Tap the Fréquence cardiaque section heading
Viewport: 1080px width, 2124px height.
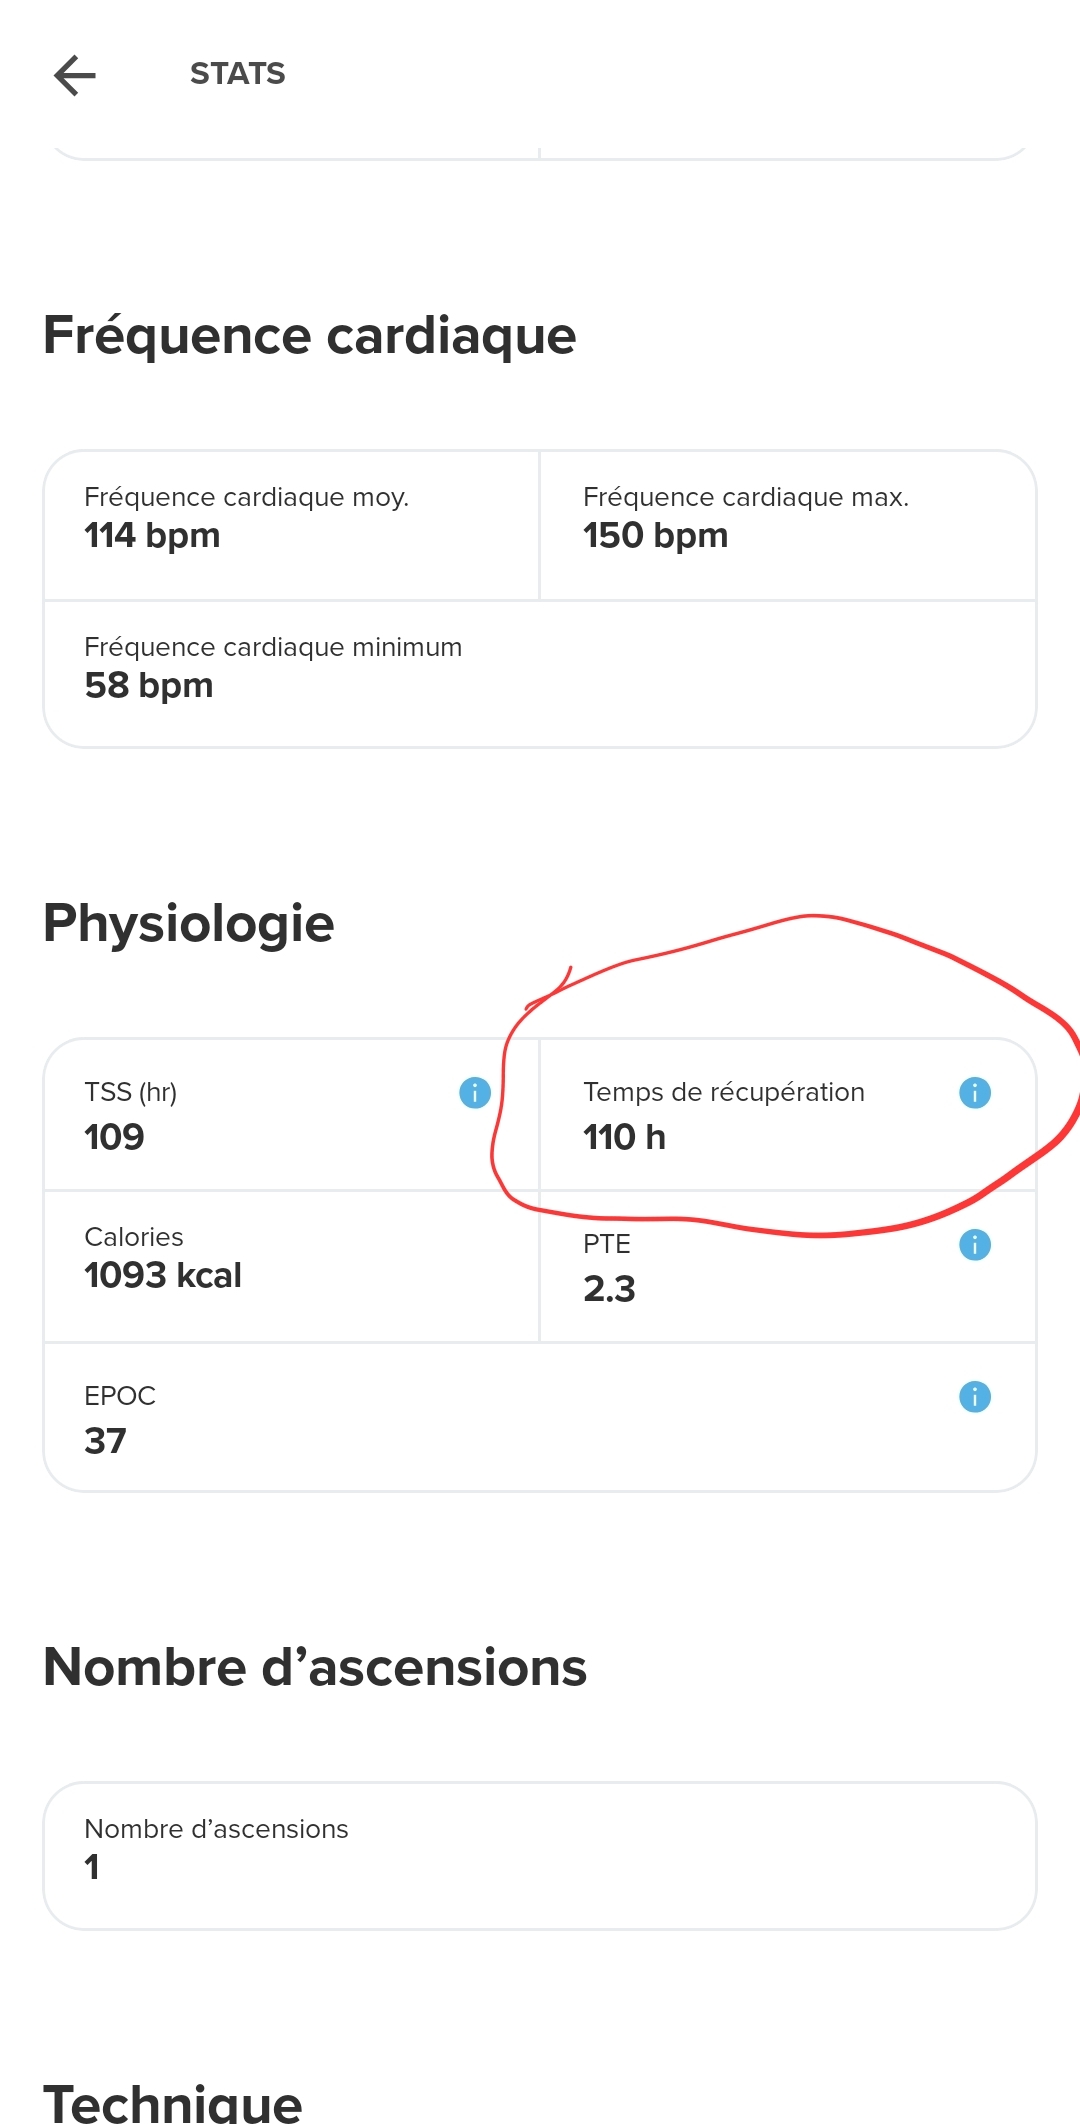(x=310, y=335)
